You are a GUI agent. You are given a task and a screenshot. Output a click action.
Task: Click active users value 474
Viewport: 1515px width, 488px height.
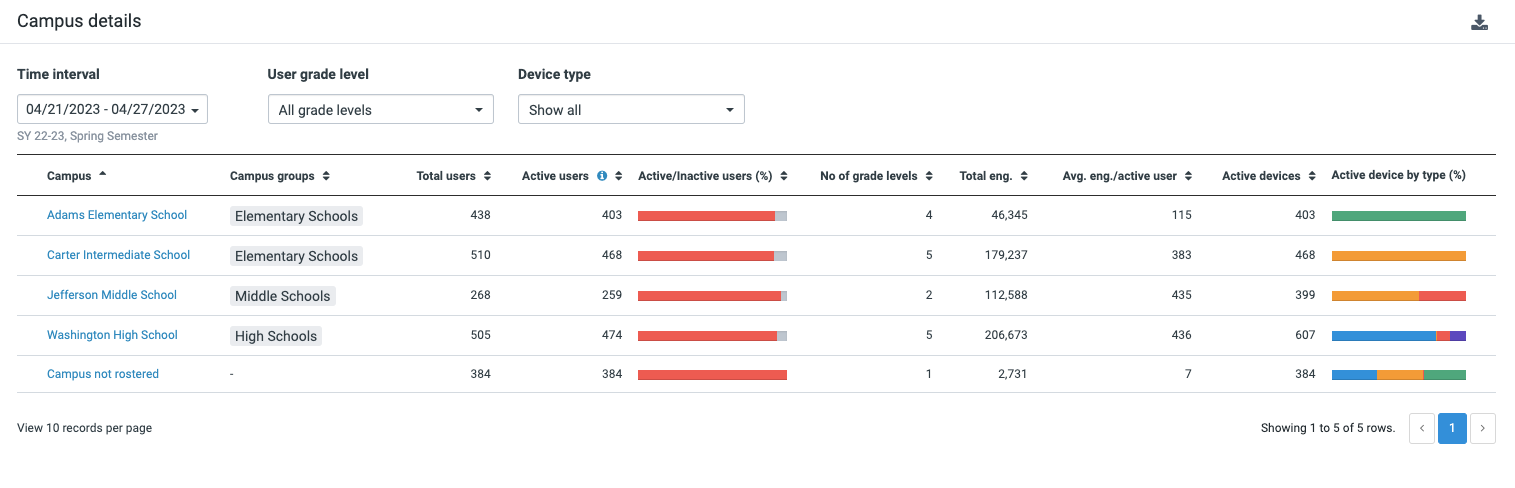coord(612,335)
